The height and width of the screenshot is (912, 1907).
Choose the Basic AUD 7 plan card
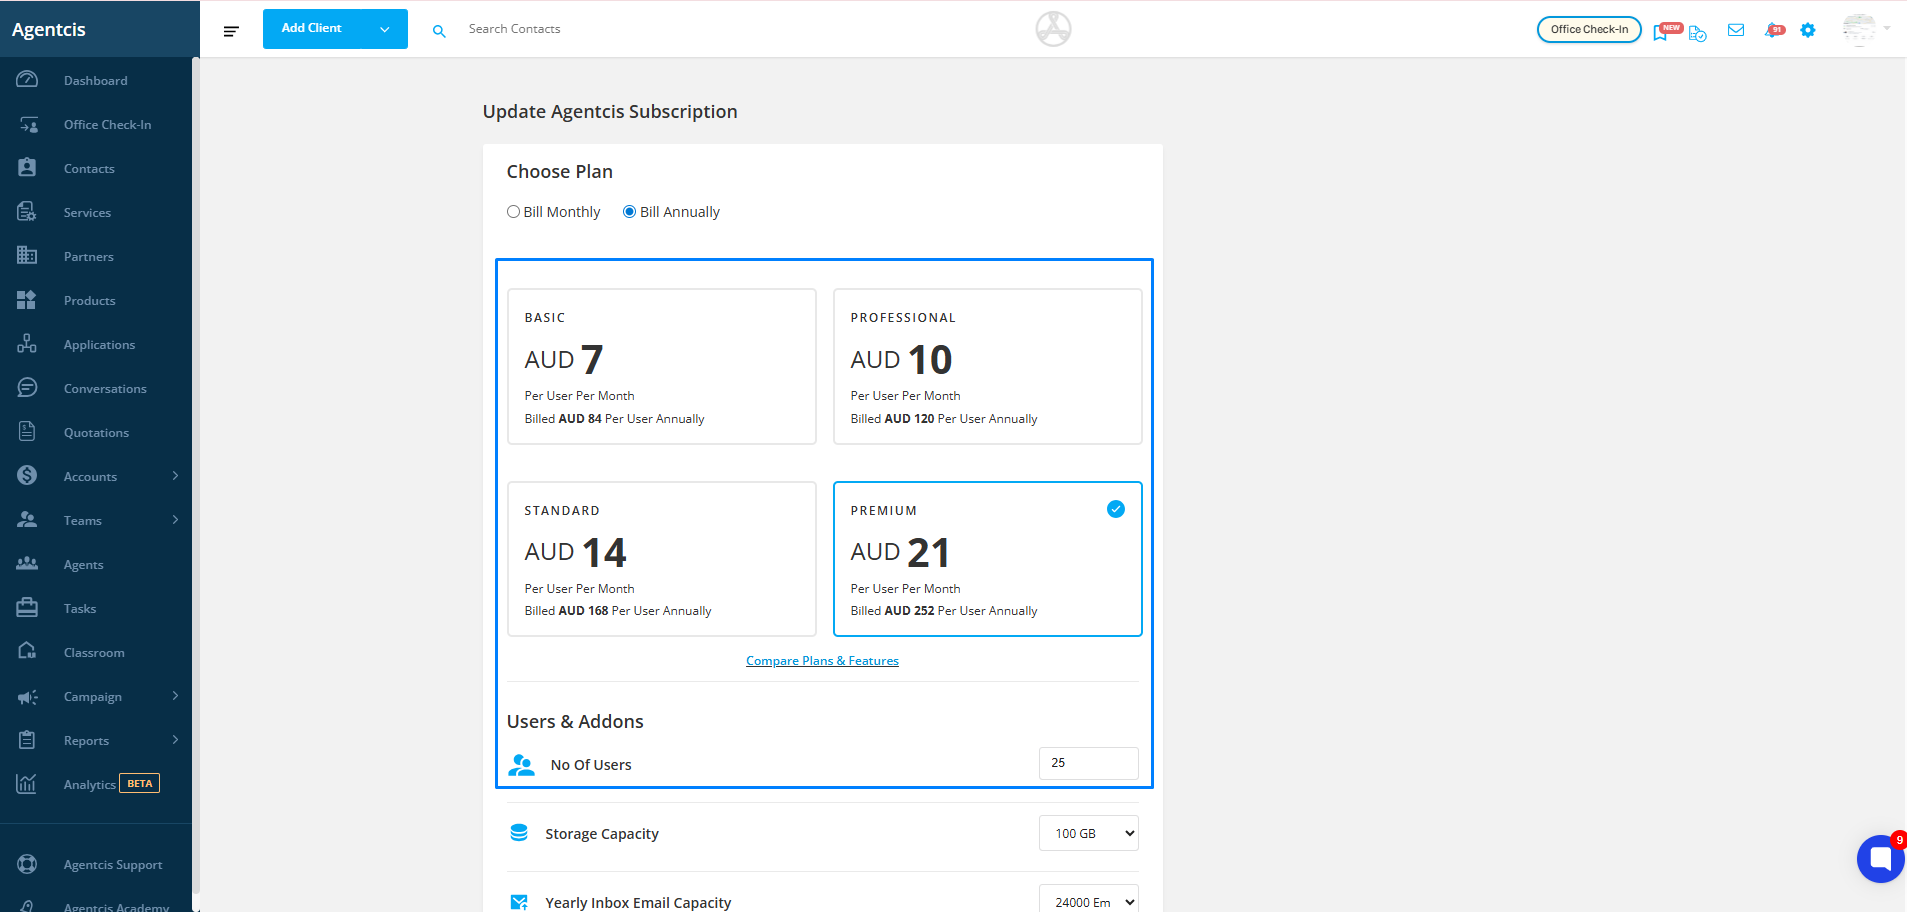point(662,366)
